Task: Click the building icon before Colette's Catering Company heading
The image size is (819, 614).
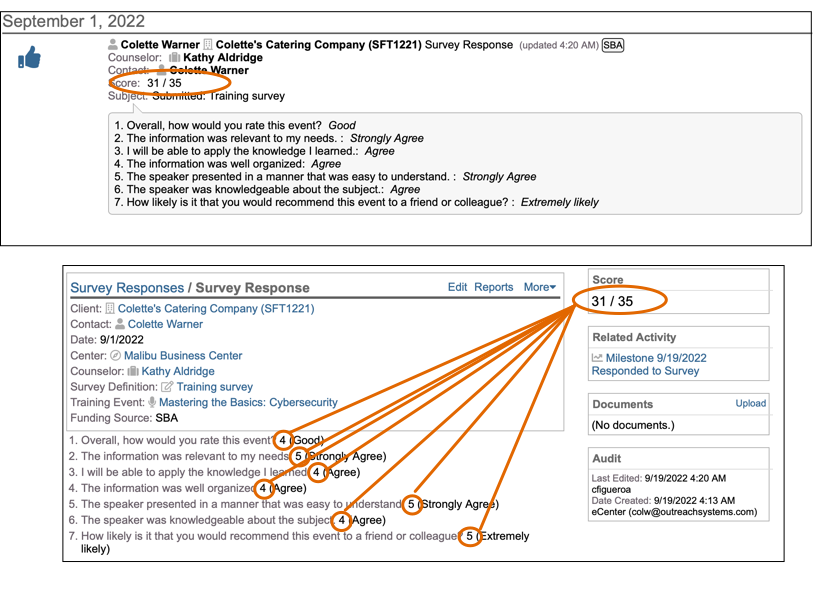Action: point(208,45)
